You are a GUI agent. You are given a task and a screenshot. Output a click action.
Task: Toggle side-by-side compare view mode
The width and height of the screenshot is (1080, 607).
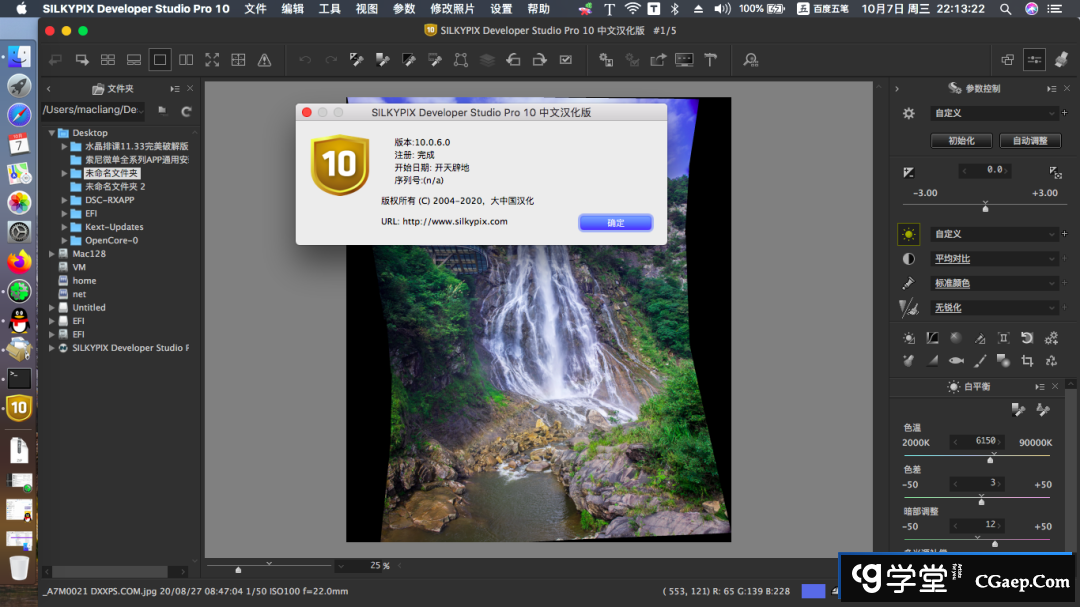coord(186,60)
